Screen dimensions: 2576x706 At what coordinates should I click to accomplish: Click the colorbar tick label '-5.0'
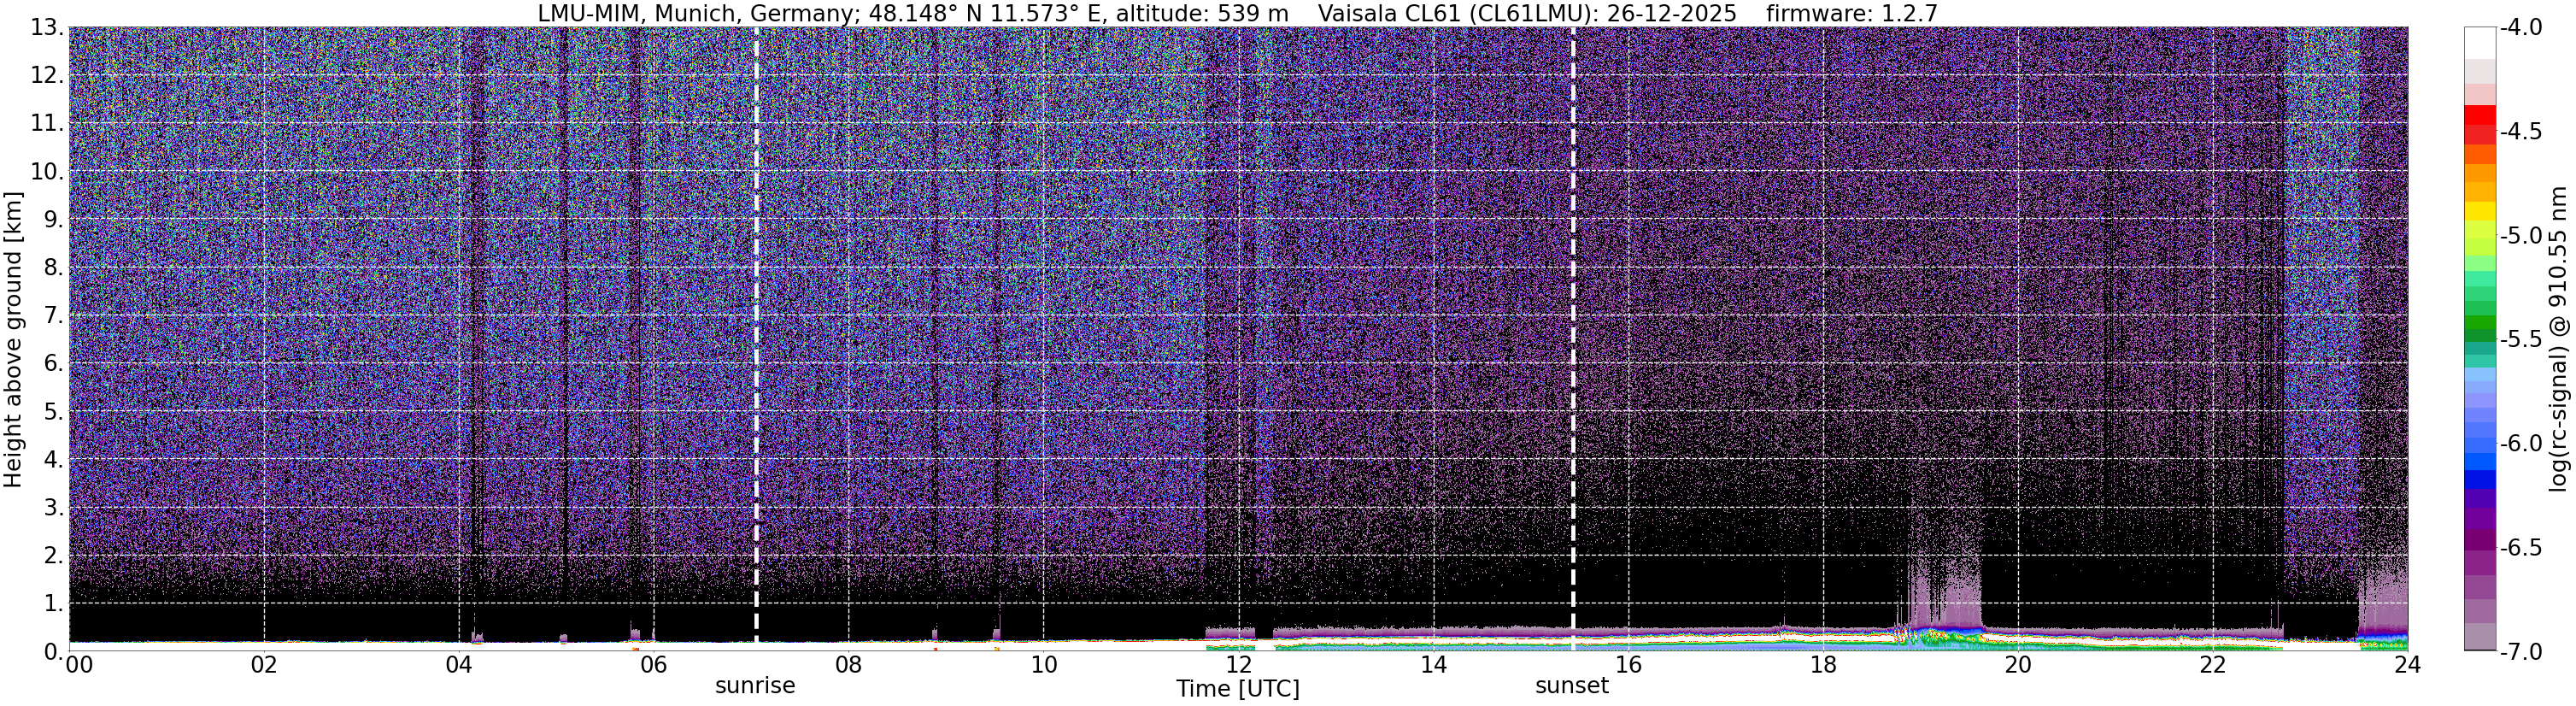(x=2521, y=236)
